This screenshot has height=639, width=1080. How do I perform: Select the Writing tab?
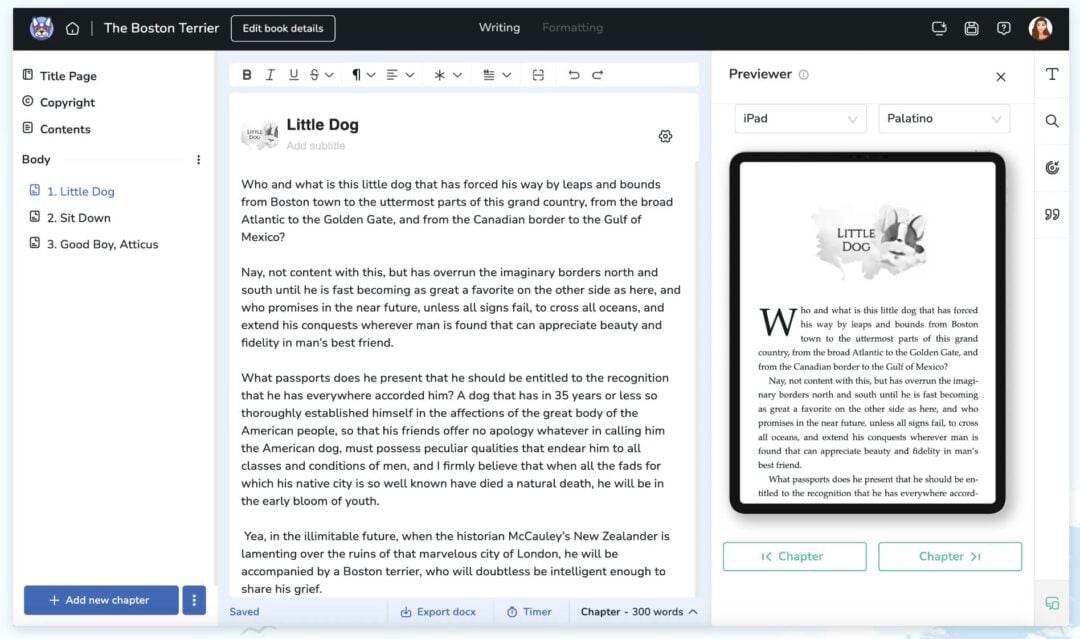click(499, 28)
